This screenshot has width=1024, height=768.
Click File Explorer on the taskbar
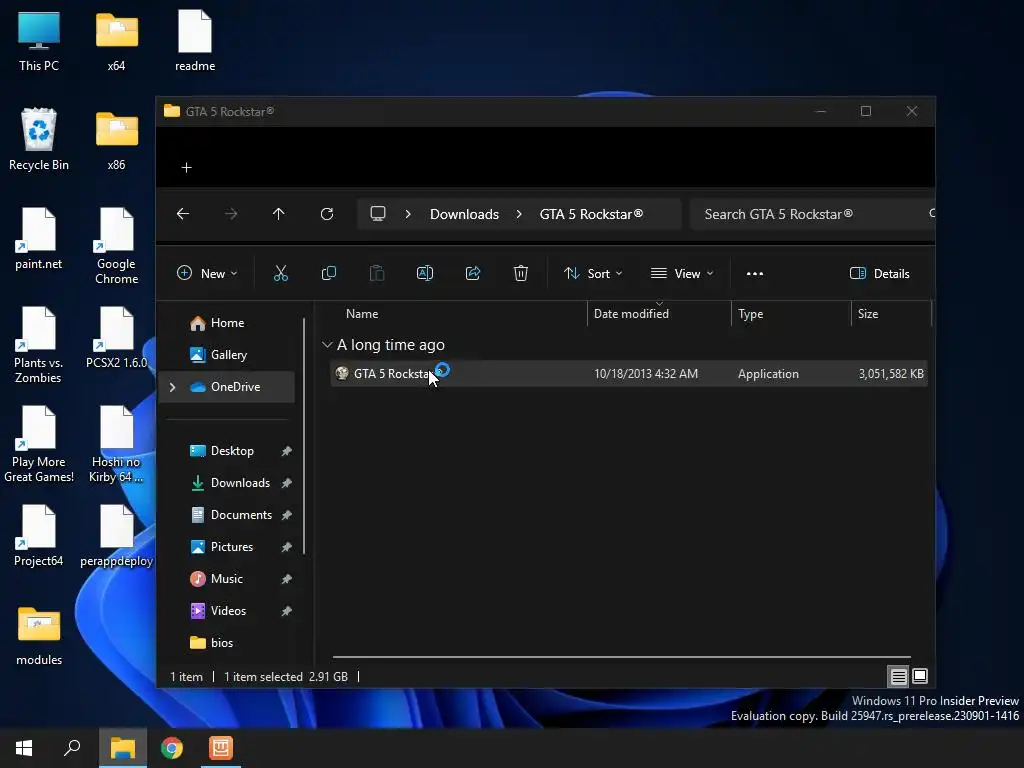(x=123, y=748)
